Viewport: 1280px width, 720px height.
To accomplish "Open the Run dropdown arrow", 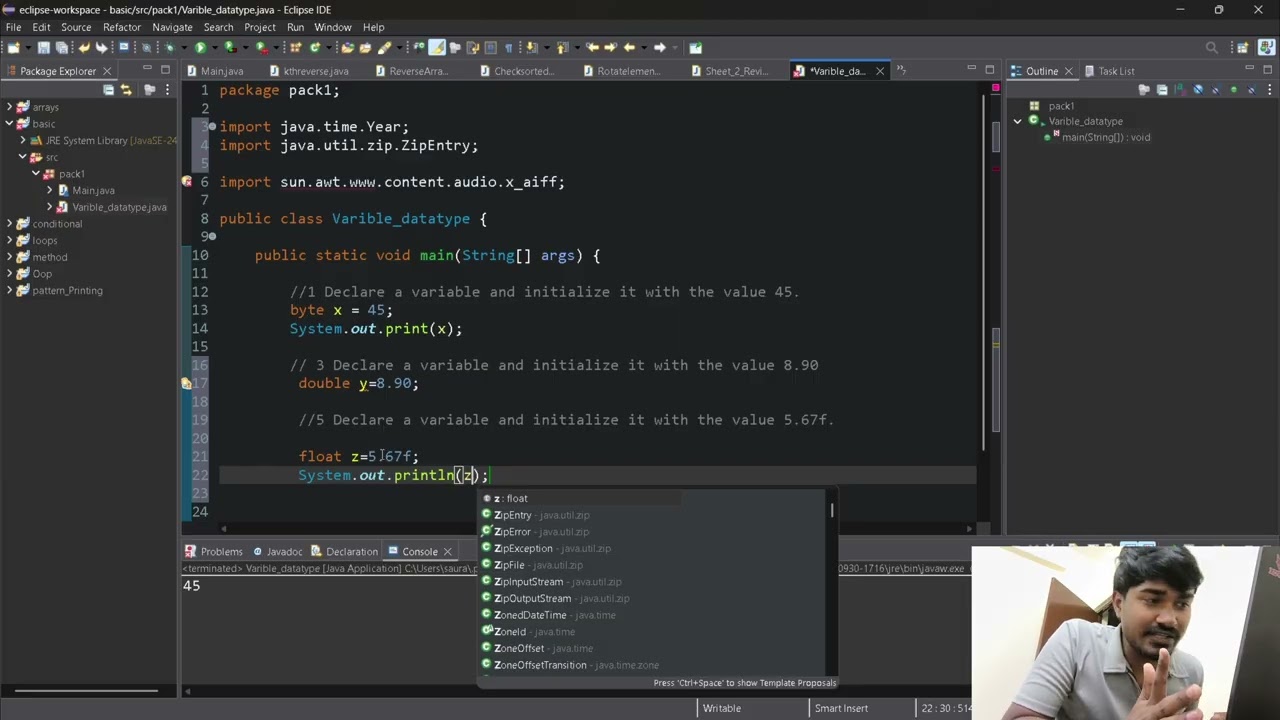I will point(214,47).
